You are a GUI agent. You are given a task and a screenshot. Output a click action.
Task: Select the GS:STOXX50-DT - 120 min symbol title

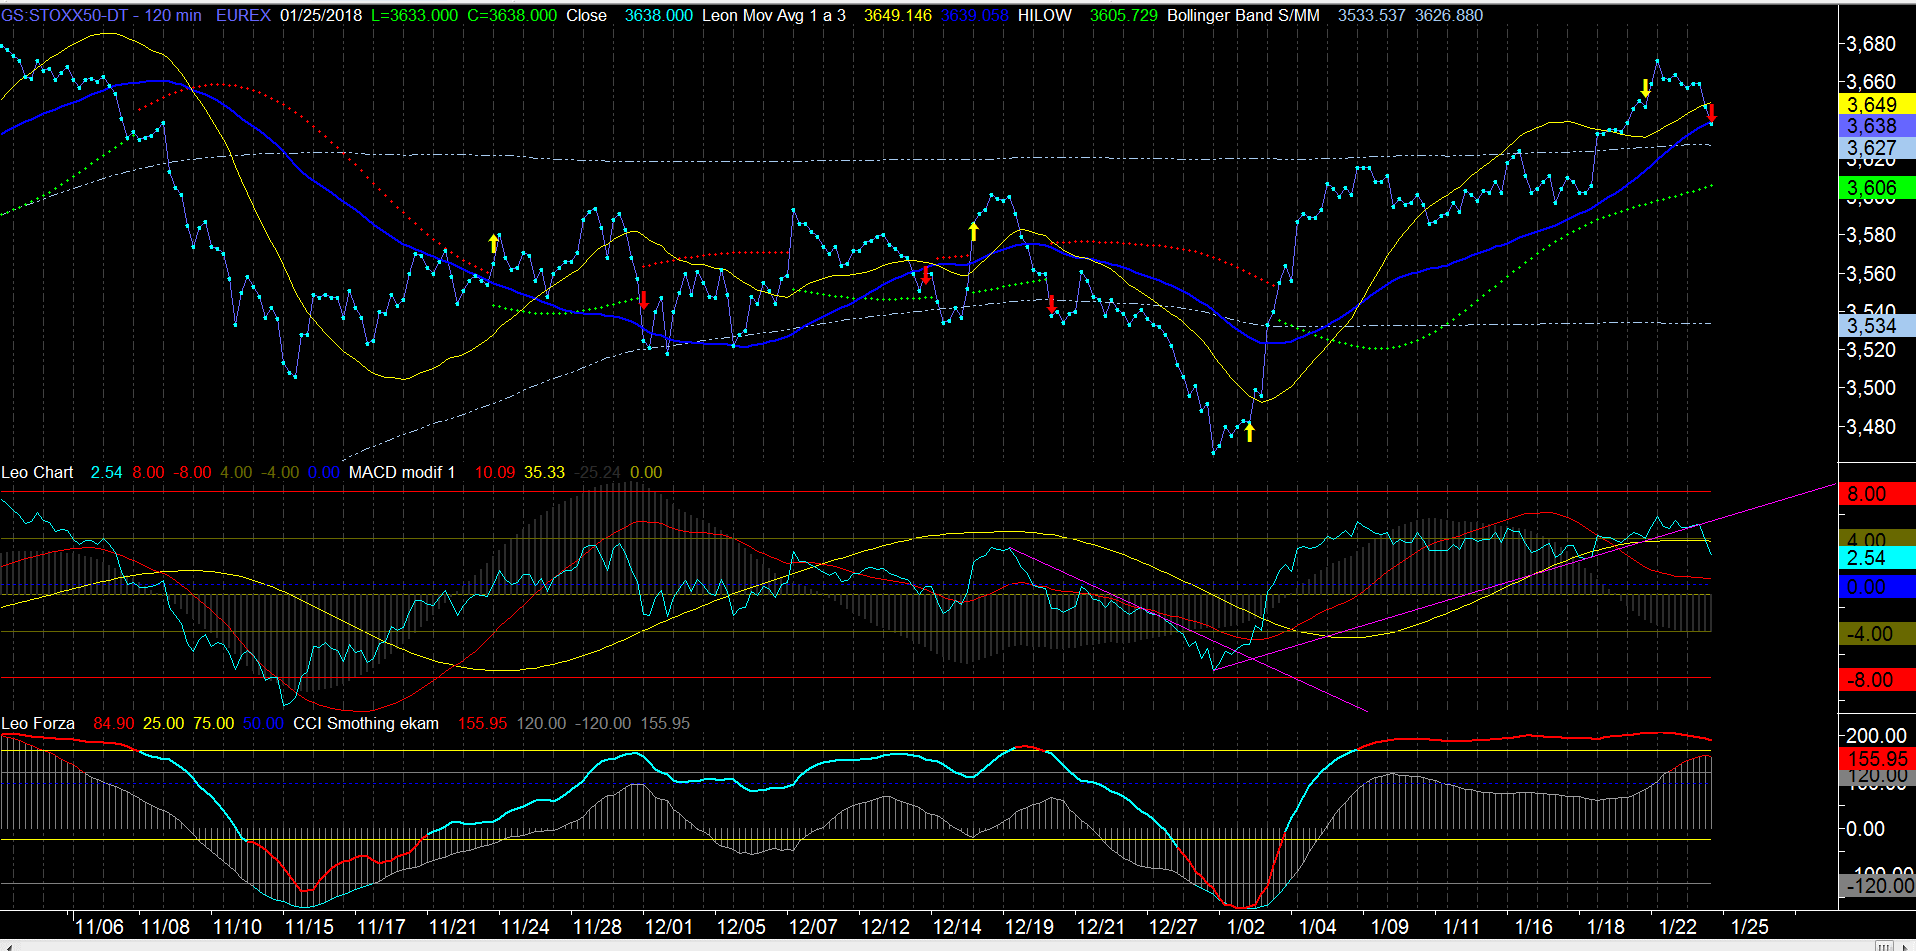tap(101, 15)
